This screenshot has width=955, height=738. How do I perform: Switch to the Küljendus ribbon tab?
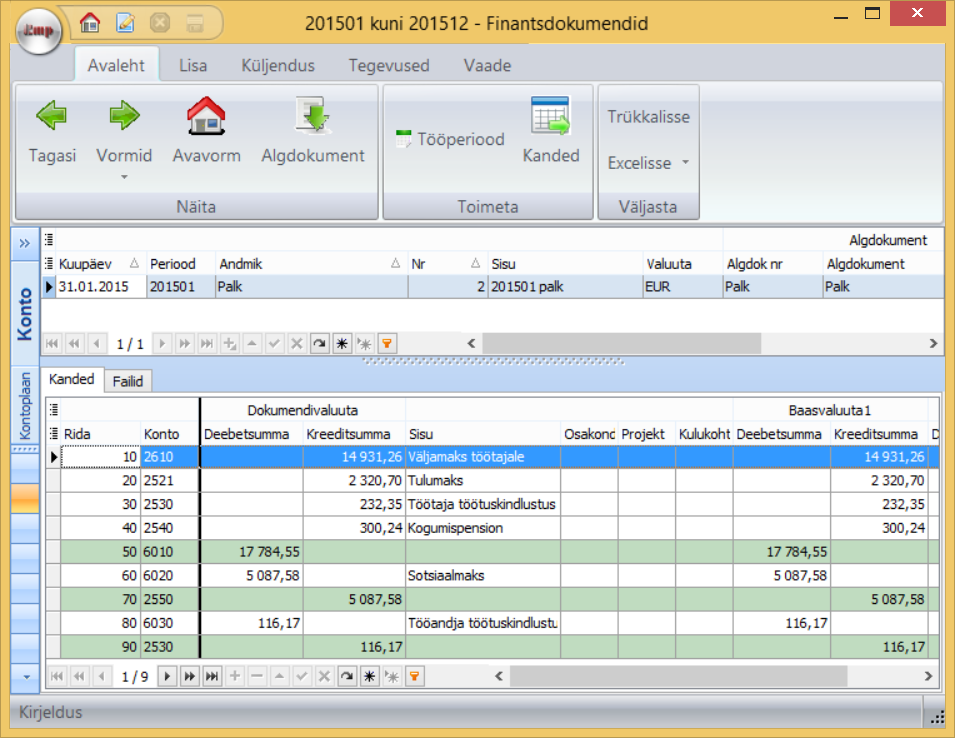277,66
